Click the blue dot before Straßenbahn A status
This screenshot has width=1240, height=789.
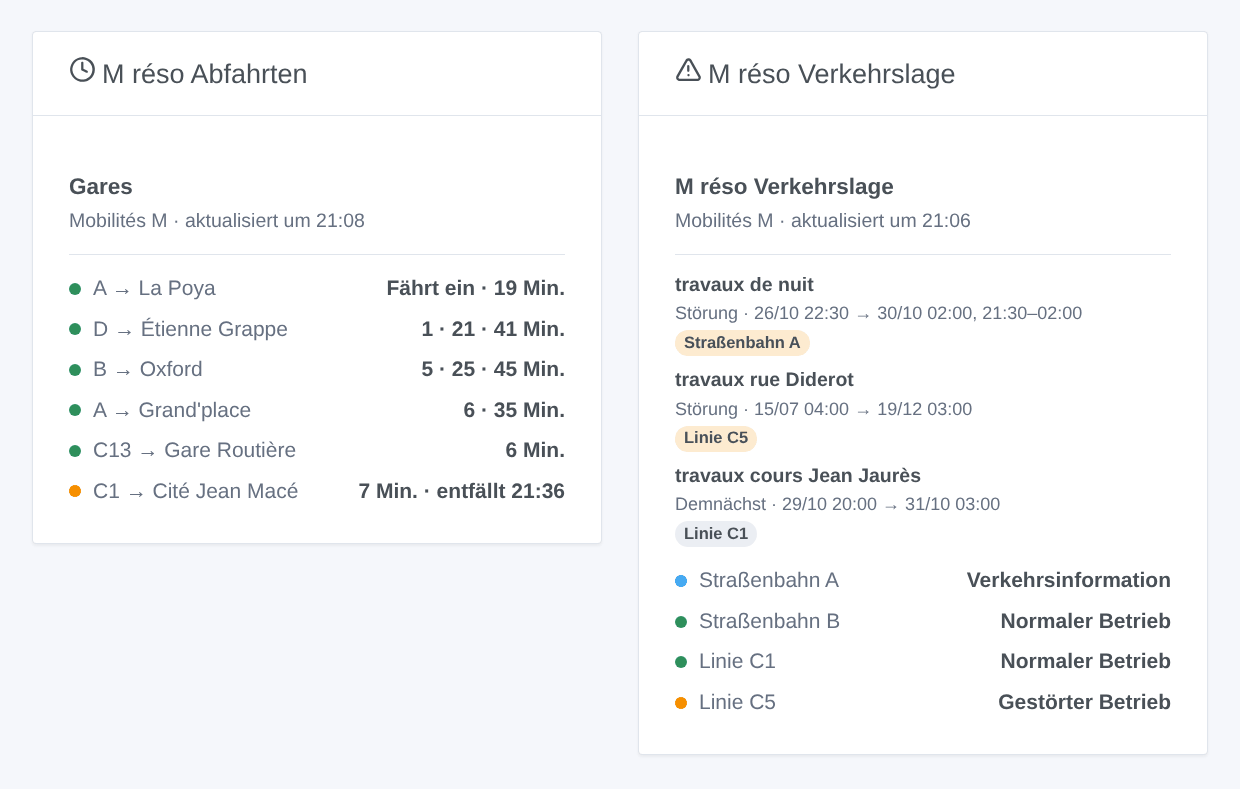pos(681,581)
